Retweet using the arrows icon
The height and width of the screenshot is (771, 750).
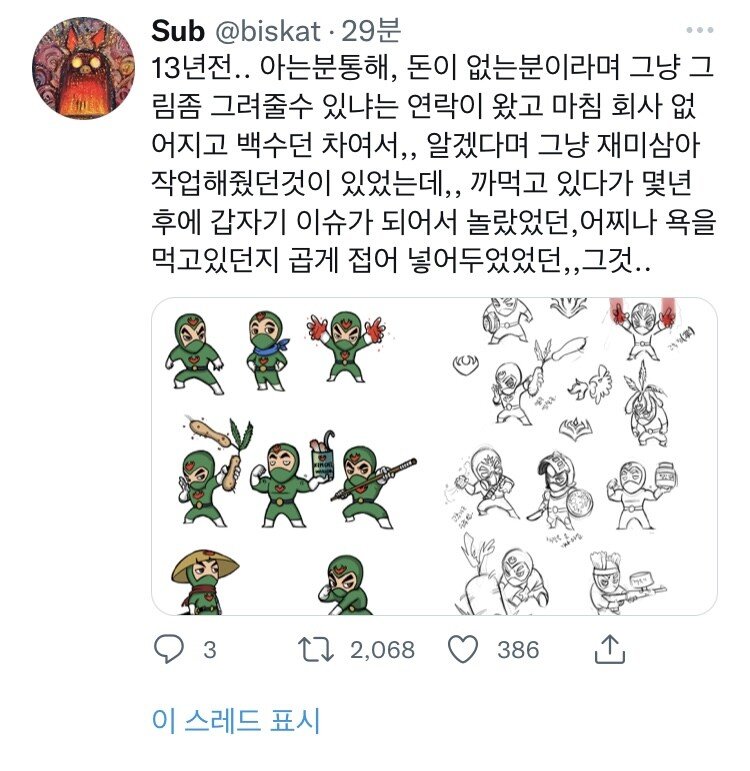point(316,650)
